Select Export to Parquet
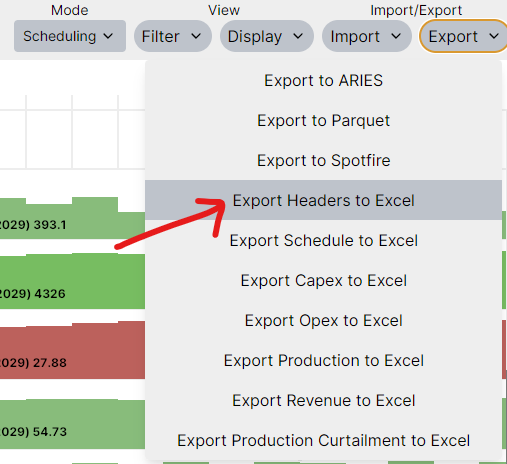Screen dimensions: 507x464 (323, 120)
